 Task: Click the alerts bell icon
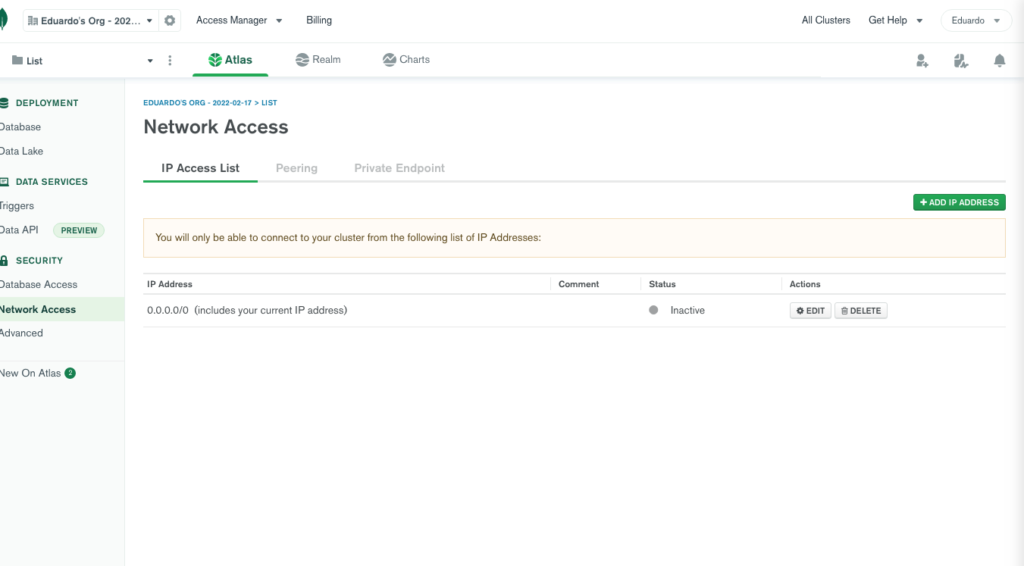(999, 61)
